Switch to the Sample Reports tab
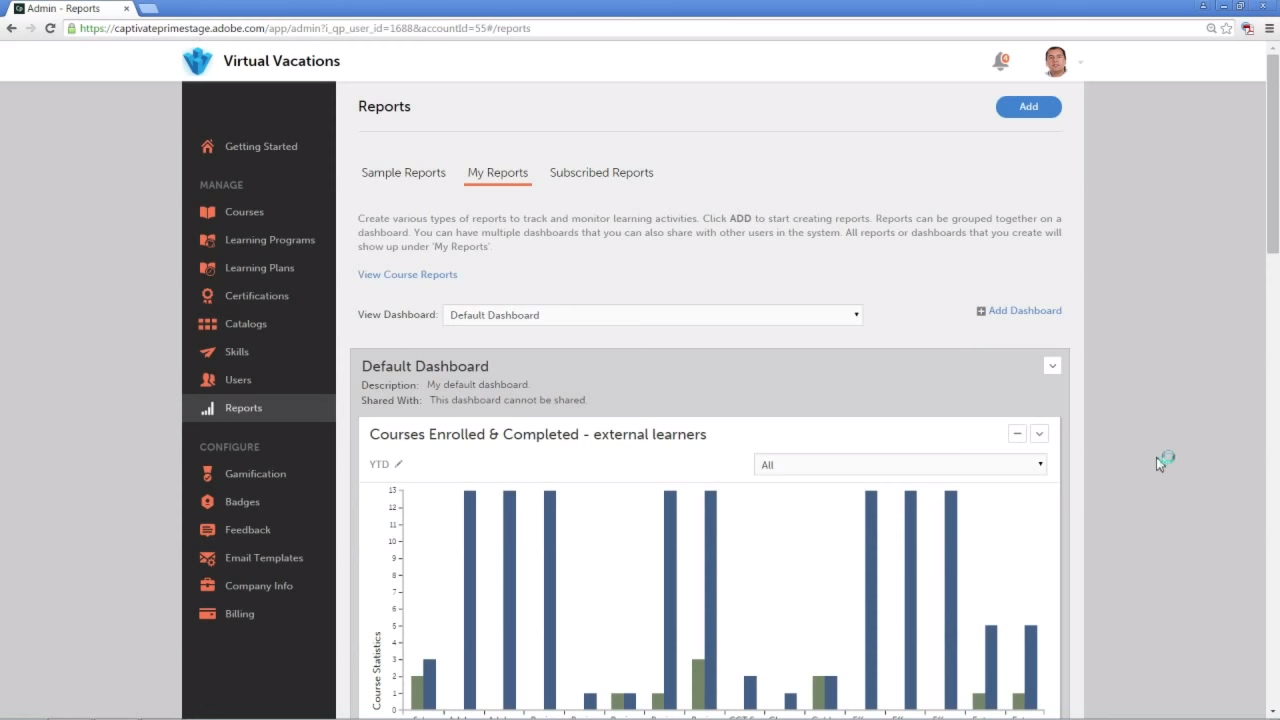1280x720 pixels. pos(403,173)
